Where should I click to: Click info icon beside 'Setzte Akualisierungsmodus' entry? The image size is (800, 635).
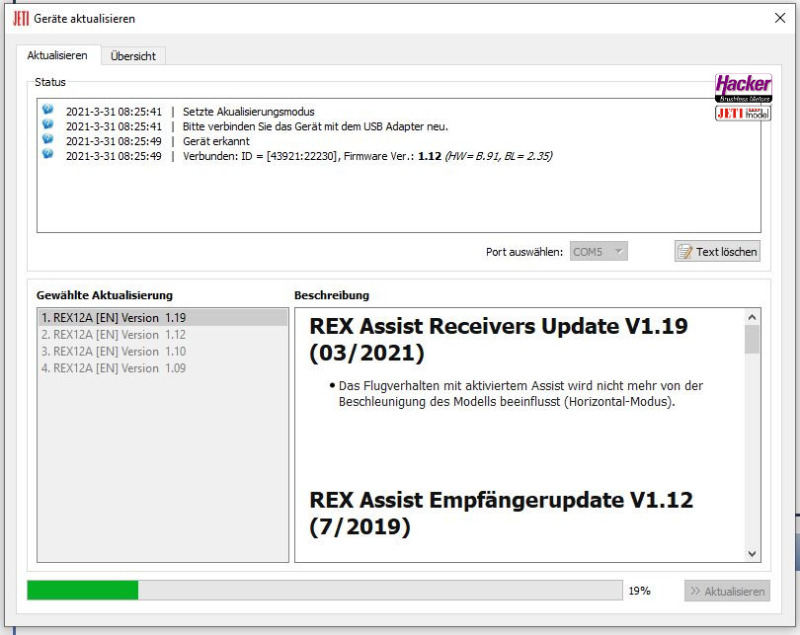[48, 109]
